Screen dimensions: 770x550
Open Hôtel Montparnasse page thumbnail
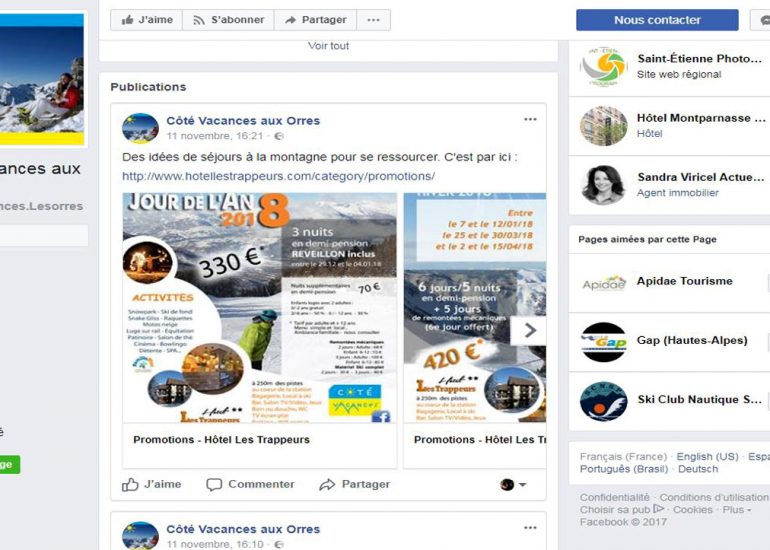pos(604,126)
